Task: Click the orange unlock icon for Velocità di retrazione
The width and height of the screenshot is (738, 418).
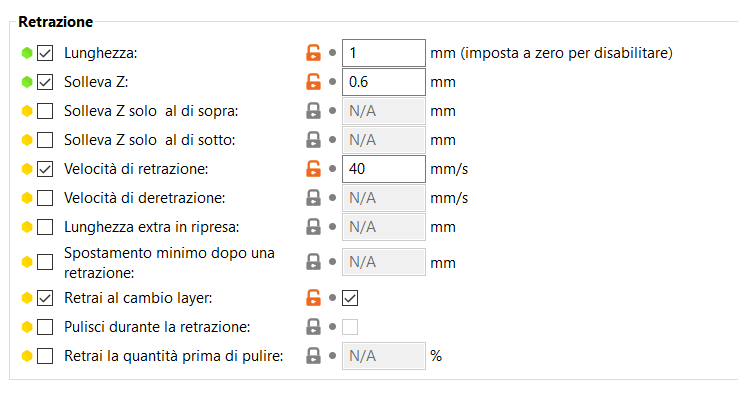Action: 313,169
